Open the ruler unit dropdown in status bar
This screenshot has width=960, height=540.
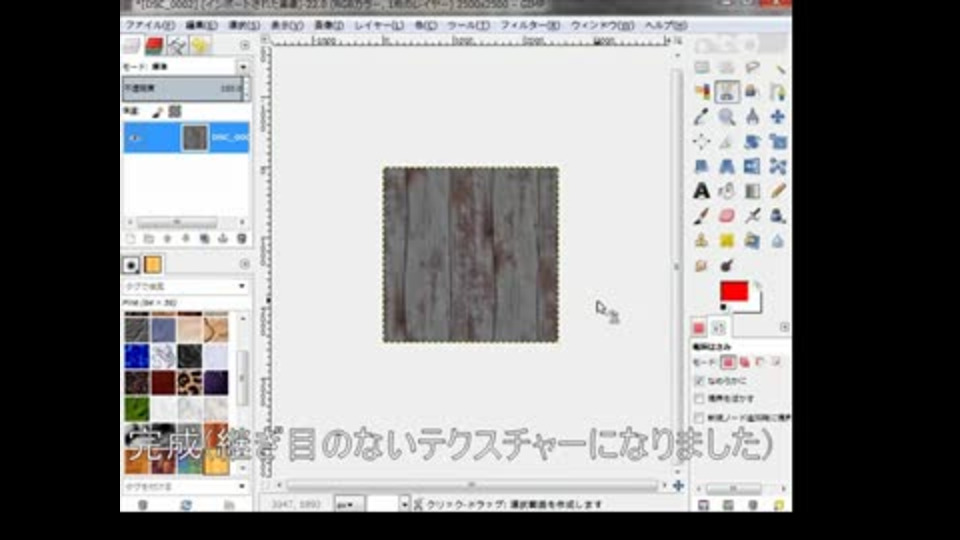point(350,504)
